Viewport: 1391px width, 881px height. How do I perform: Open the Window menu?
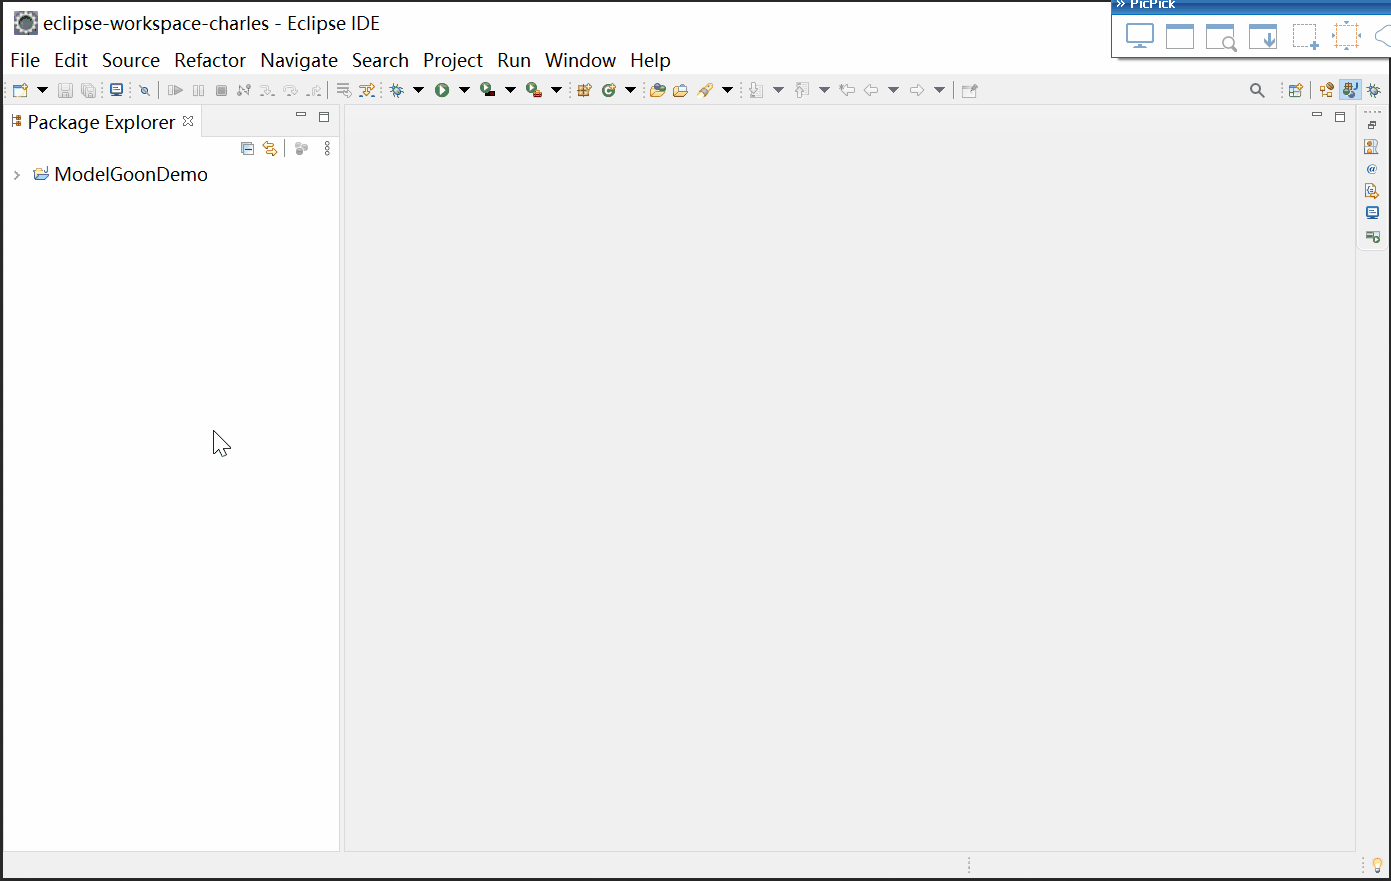pos(580,60)
